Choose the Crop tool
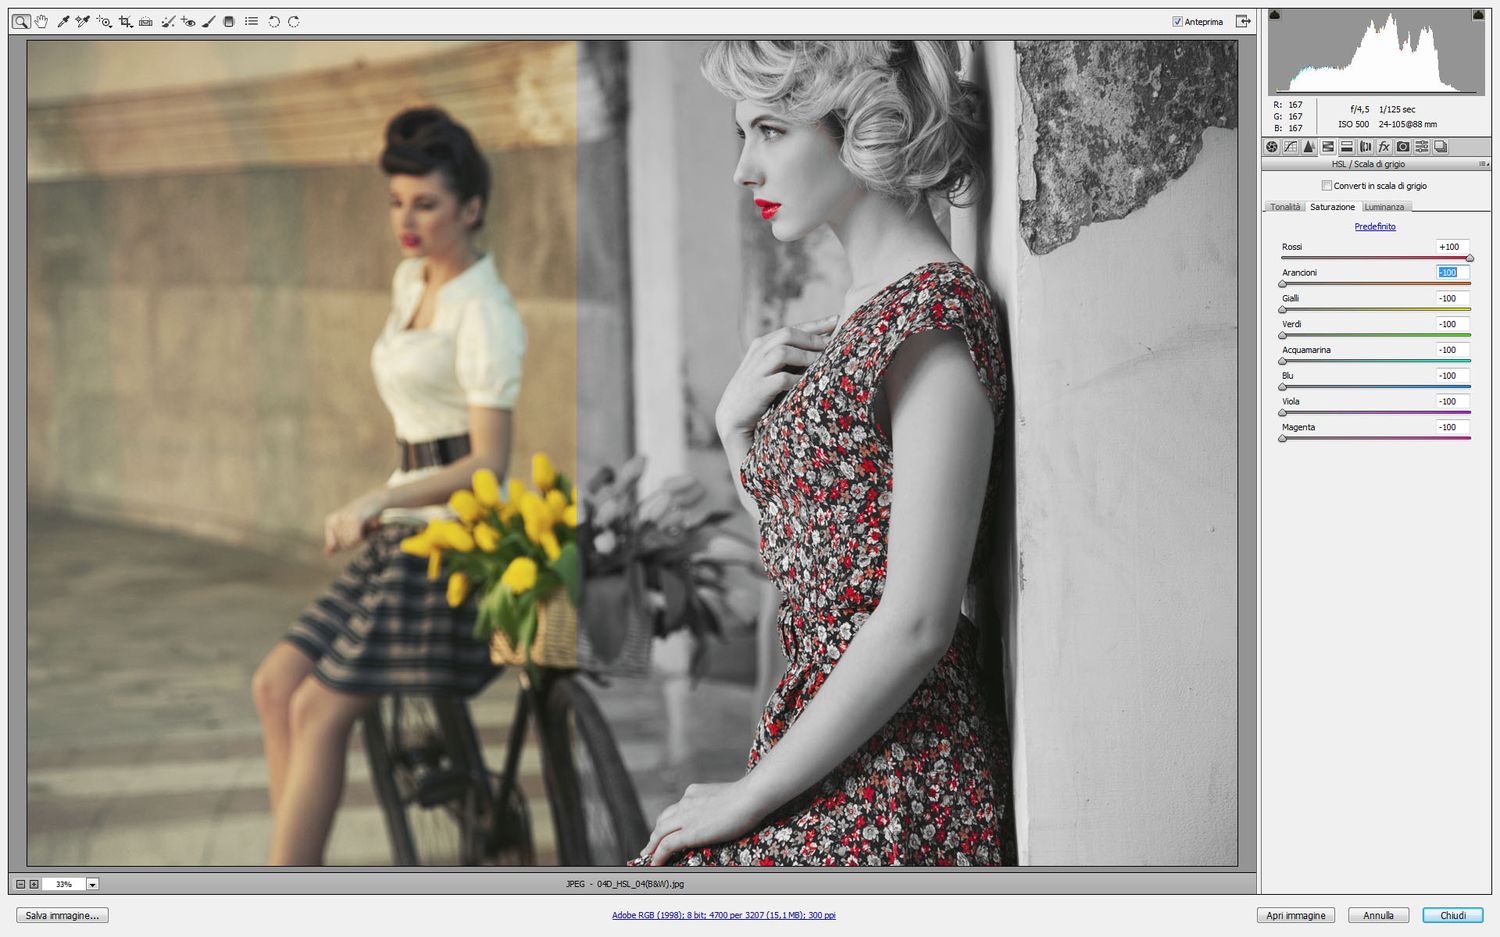Viewport: 1500px width, 937px height. tap(125, 21)
